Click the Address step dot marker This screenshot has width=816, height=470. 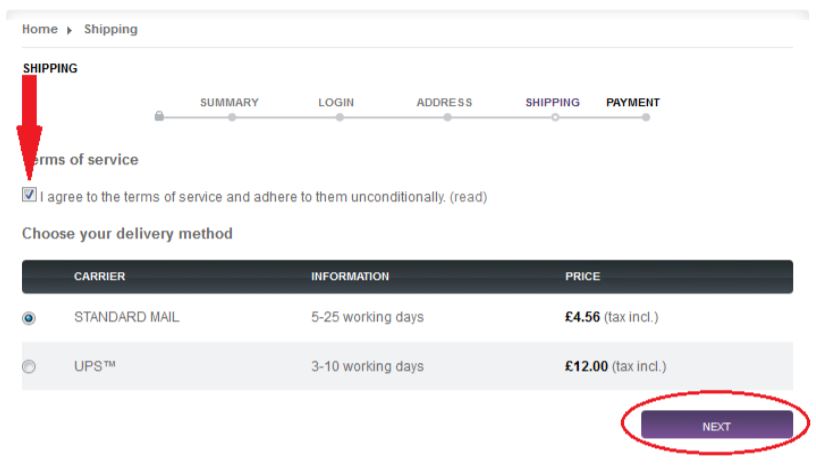pos(447,117)
